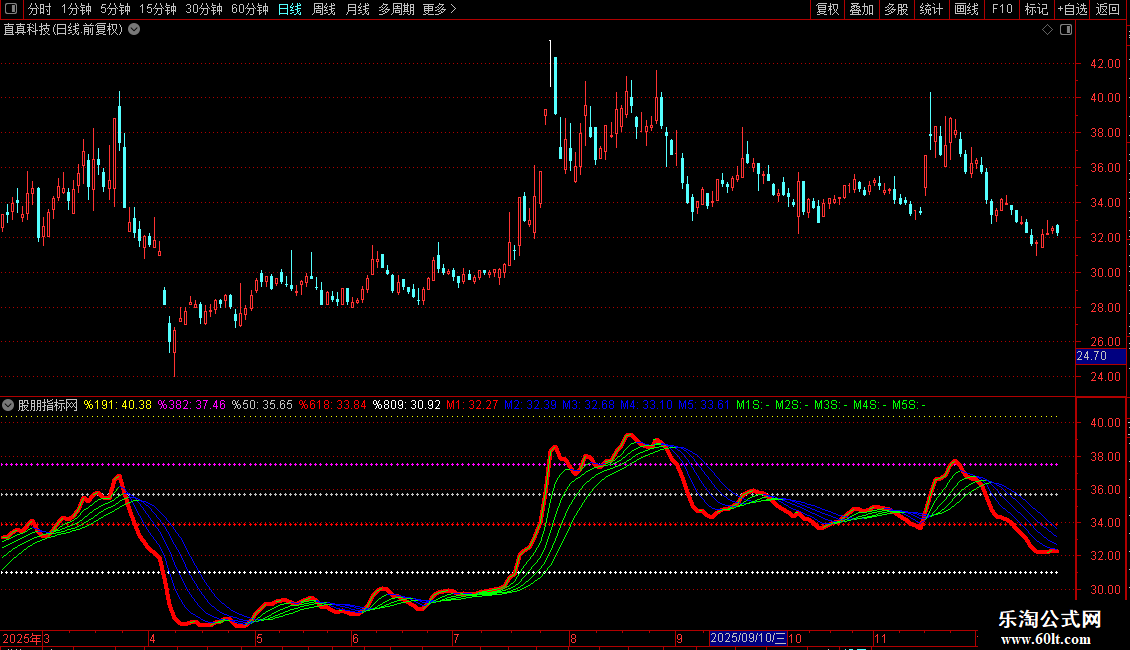Expand the 更多 periods menu
The height and width of the screenshot is (650, 1130).
439,9
